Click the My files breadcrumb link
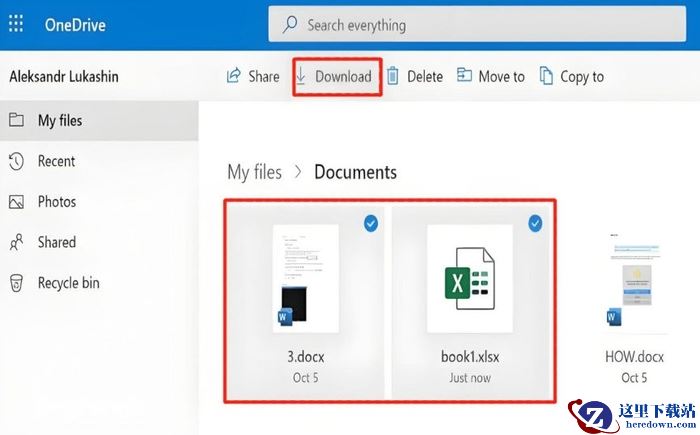This screenshot has height=435, width=700. (254, 172)
